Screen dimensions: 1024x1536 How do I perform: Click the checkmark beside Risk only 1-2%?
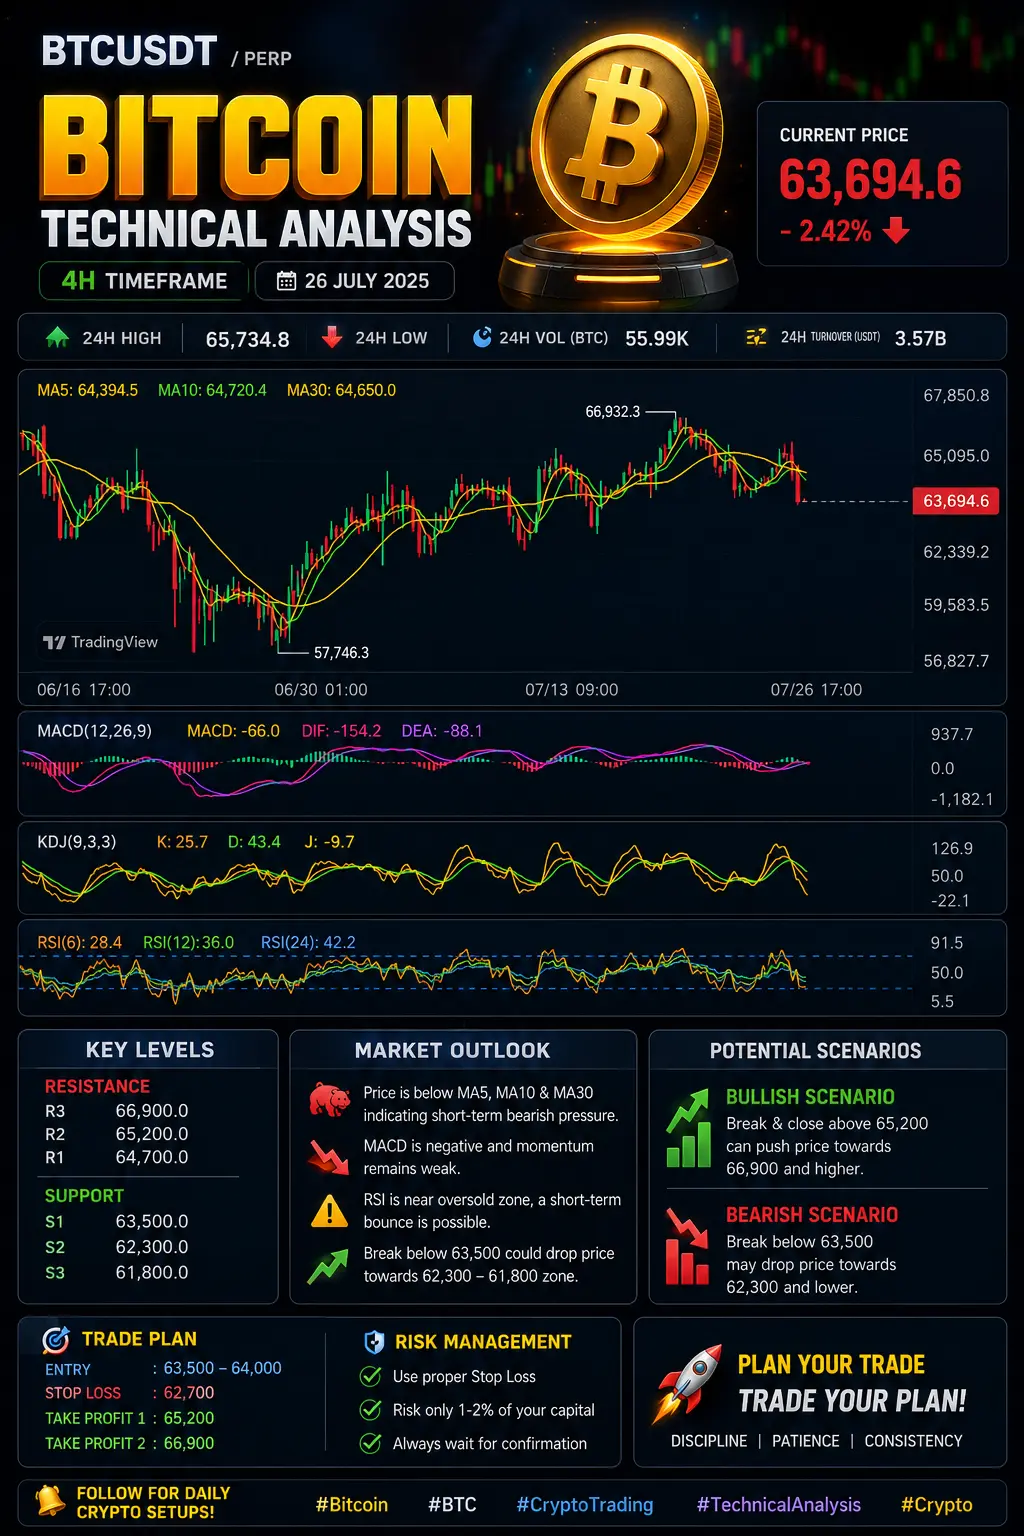point(371,1410)
